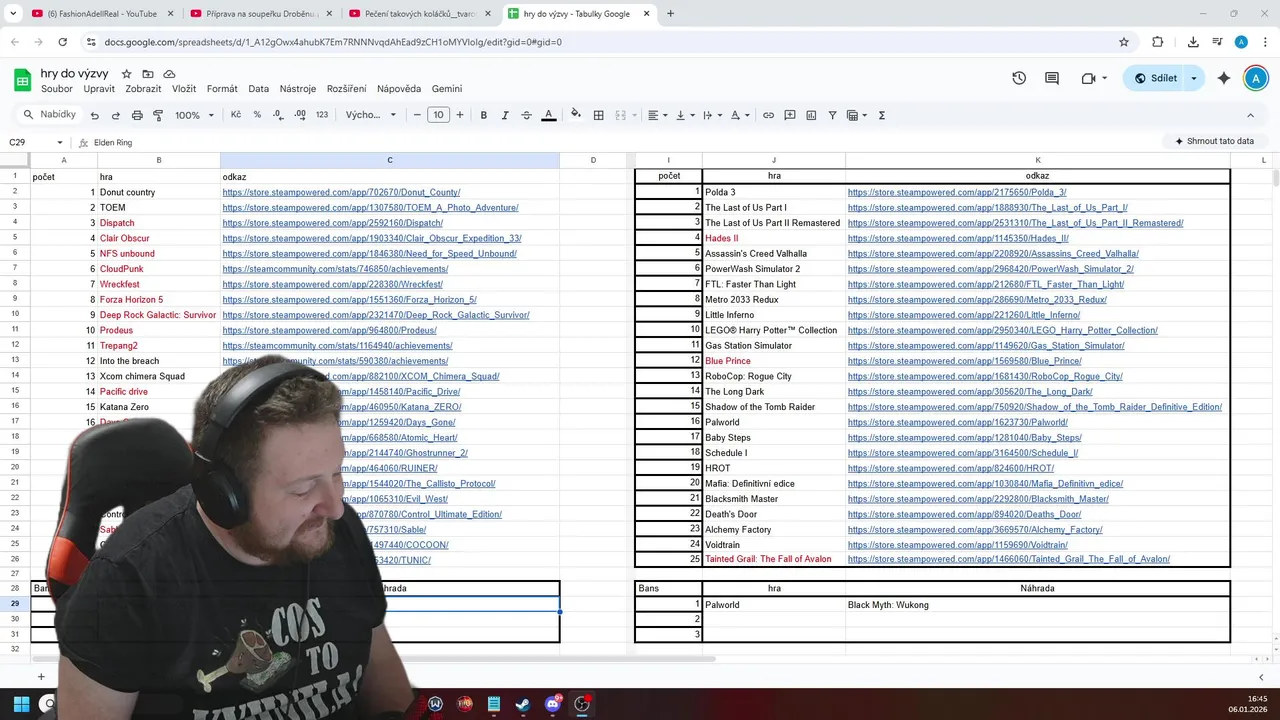This screenshot has height=720, width=1280.
Task: Activate the paint format roller tool
Action: coord(158,115)
